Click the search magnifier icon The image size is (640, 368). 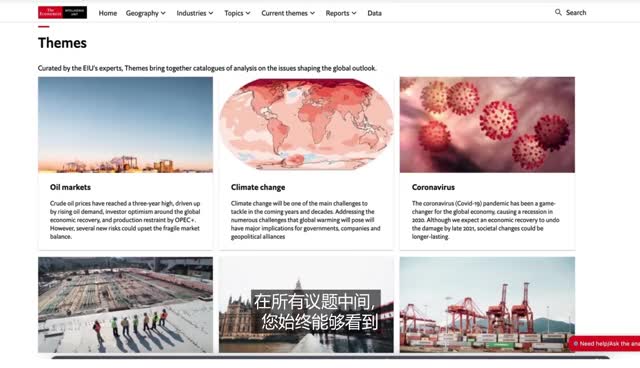coord(558,13)
